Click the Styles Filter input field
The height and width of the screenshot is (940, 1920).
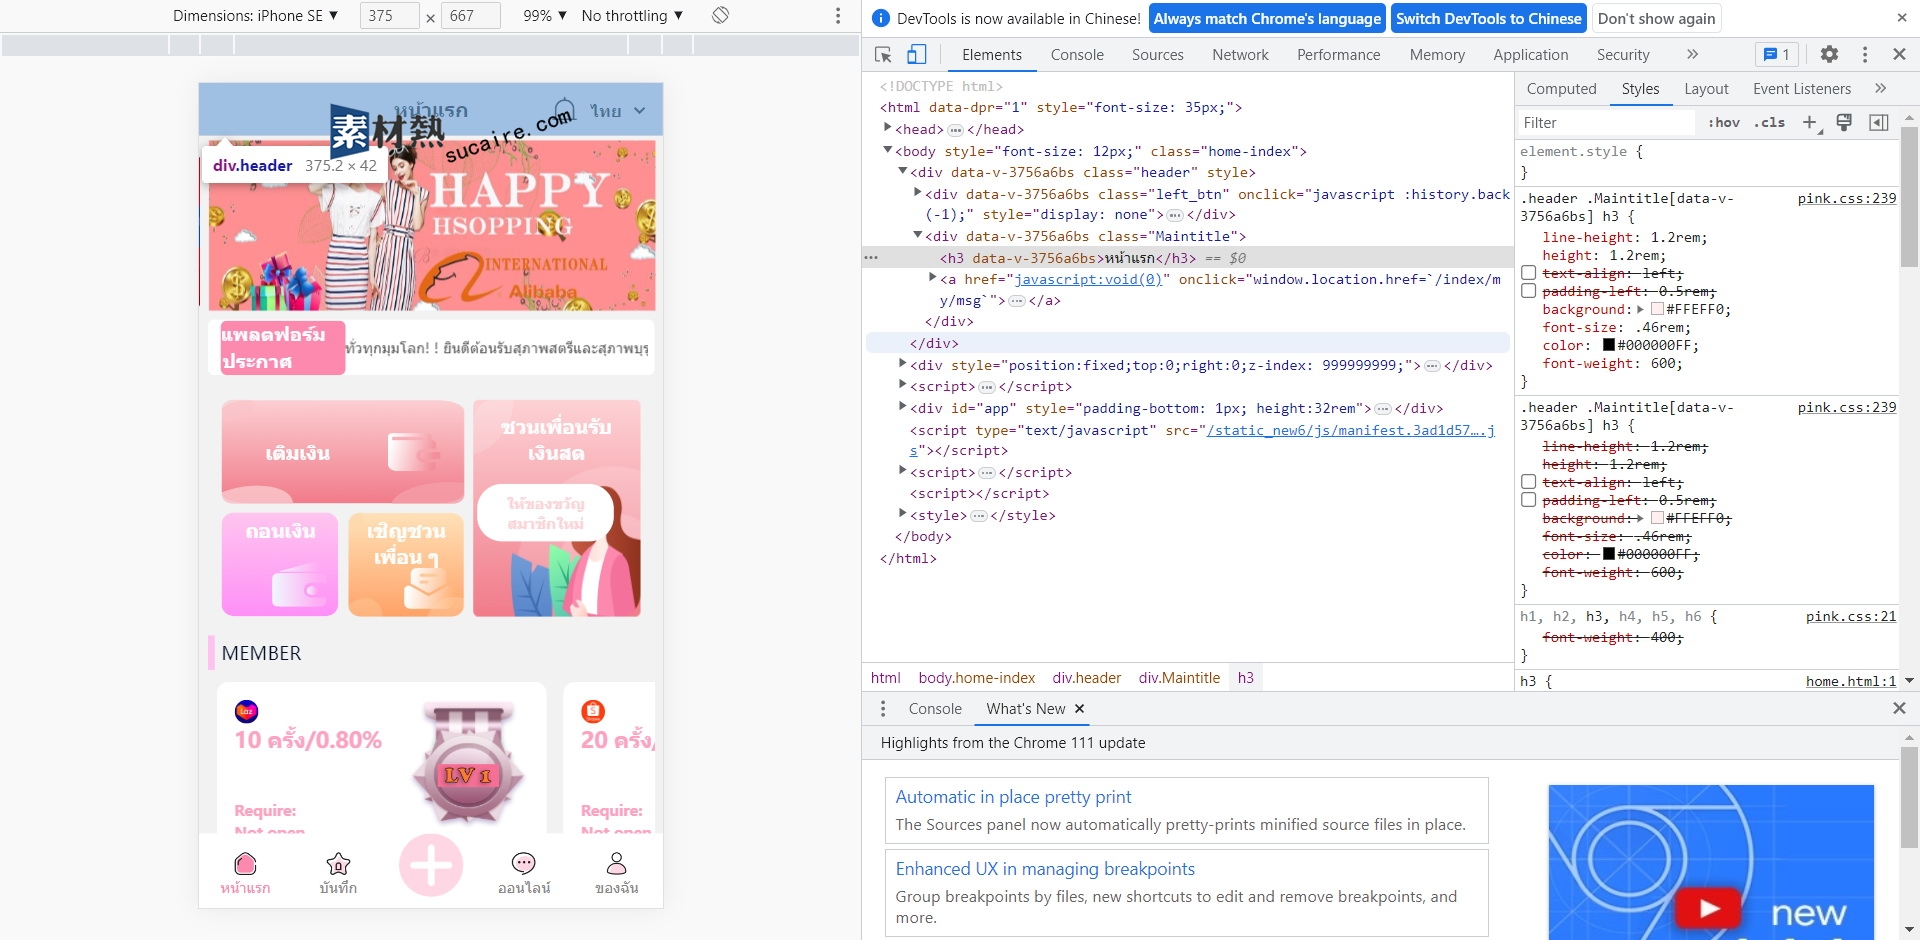pos(1605,122)
